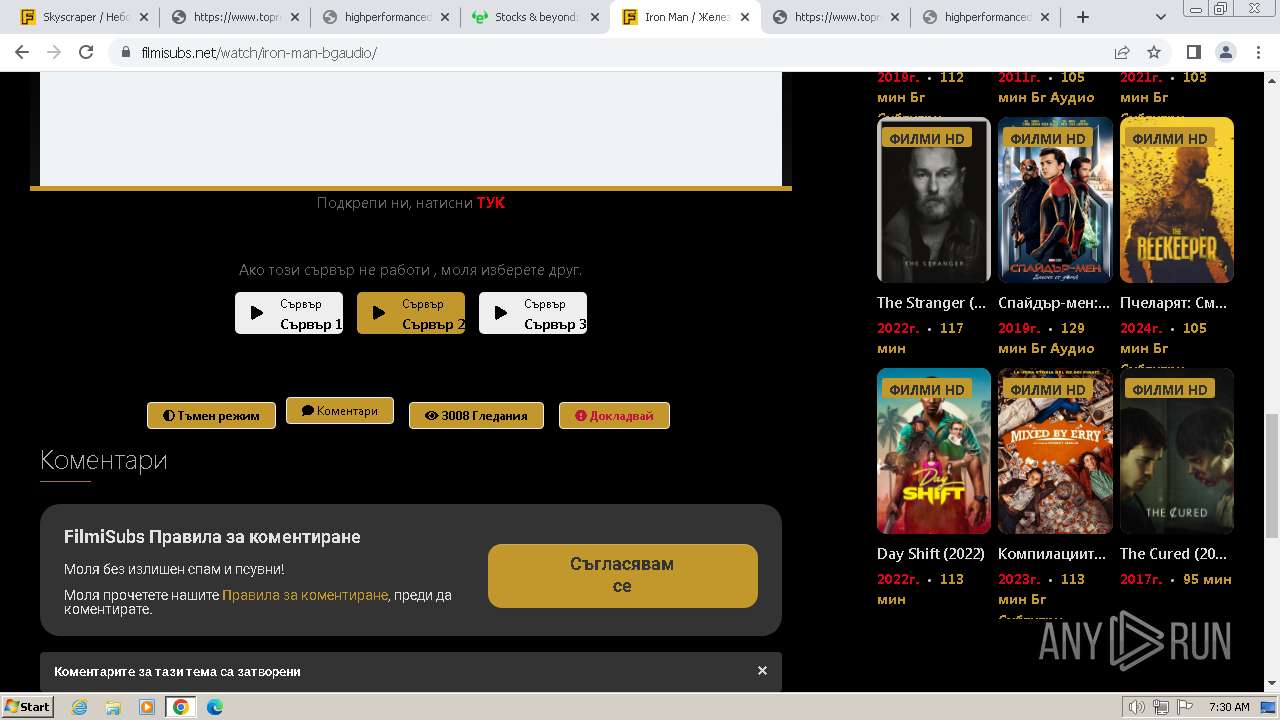Open the share page icon in address bar
This screenshot has width=1280, height=720.
(x=1122, y=52)
